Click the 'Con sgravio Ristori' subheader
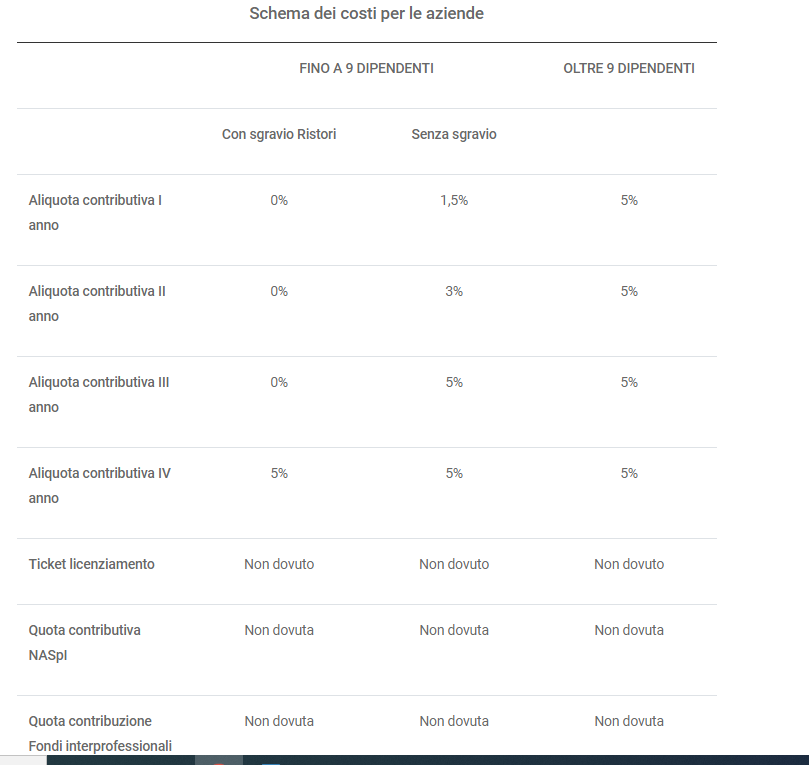The width and height of the screenshot is (809, 765). (279, 134)
